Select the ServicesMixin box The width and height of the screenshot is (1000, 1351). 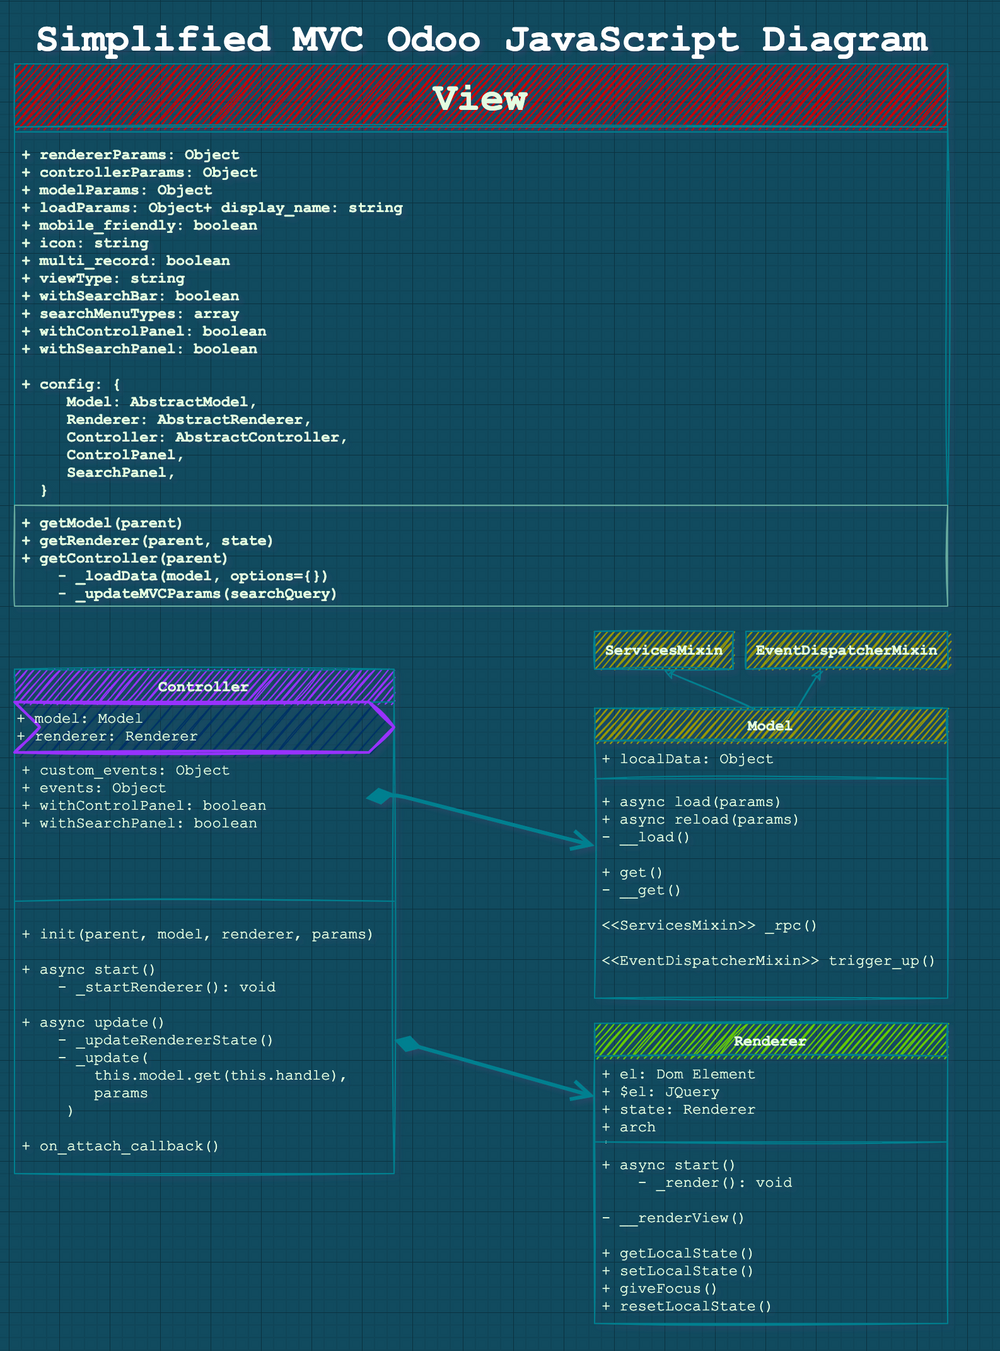(664, 650)
